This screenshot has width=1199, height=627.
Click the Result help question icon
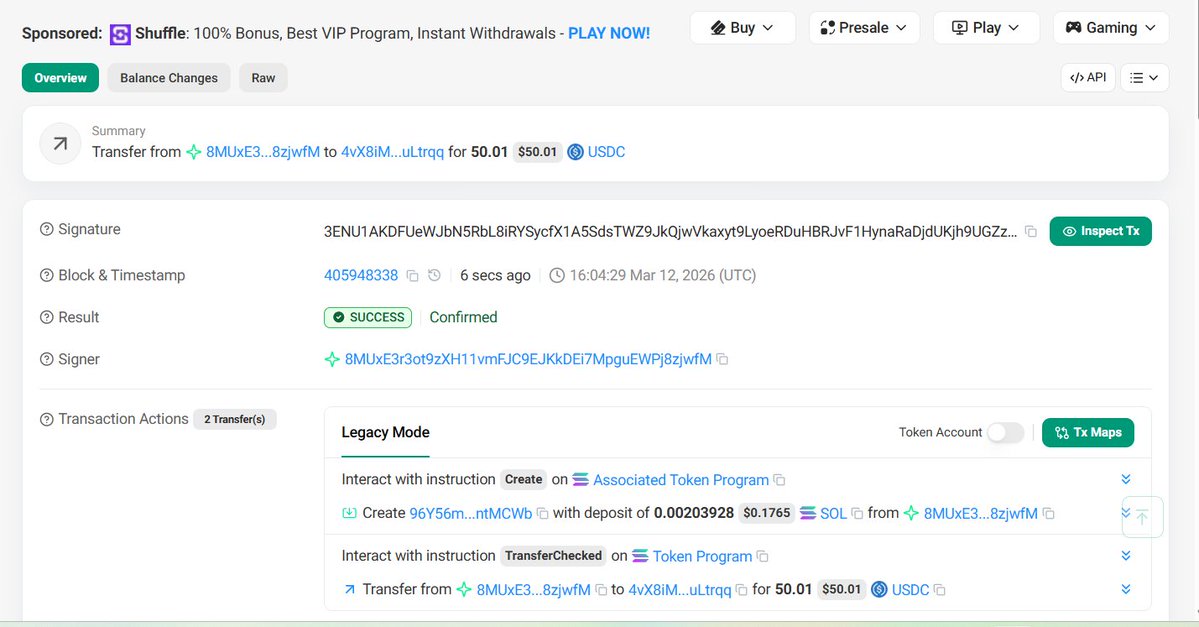coord(47,317)
